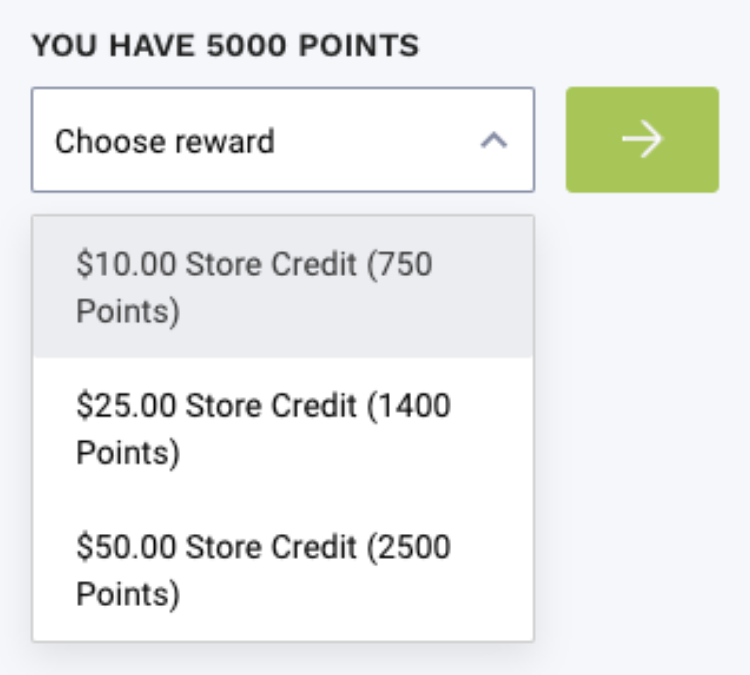Toggle the upward caret in reward selector

pyautogui.click(x=493, y=141)
